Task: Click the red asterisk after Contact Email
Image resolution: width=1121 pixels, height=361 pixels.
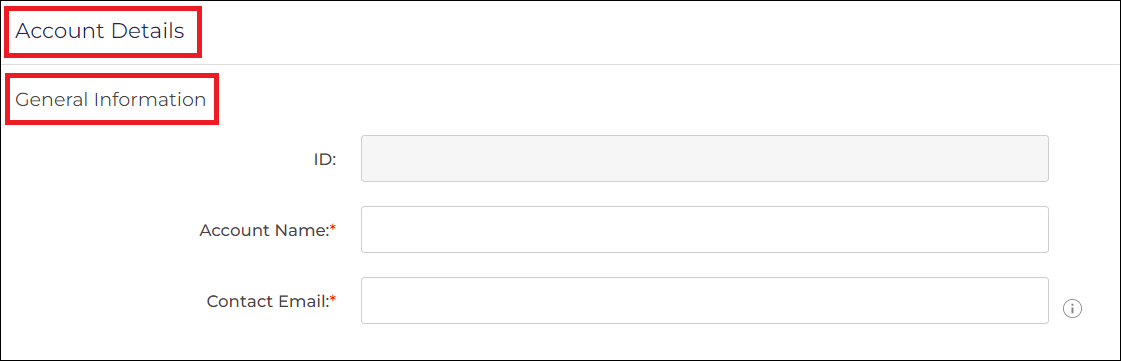Action: (x=332, y=299)
